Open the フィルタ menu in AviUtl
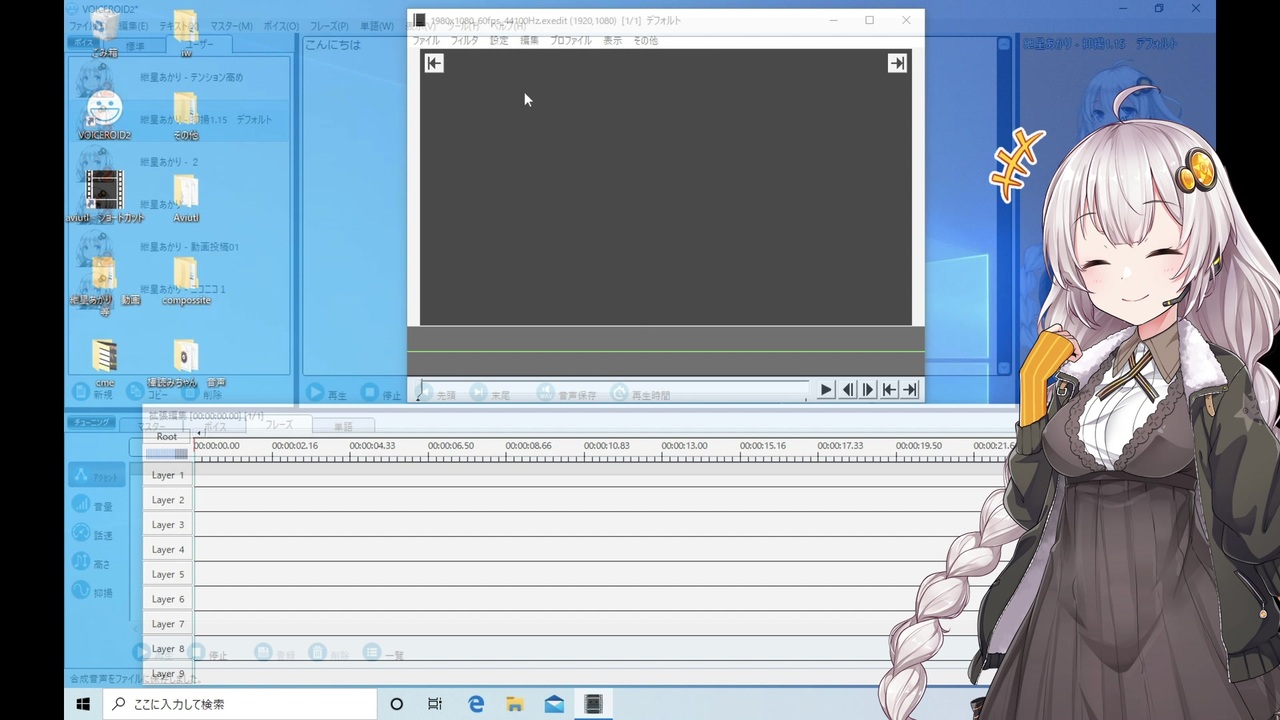The height and width of the screenshot is (720, 1280). pos(464,41)
